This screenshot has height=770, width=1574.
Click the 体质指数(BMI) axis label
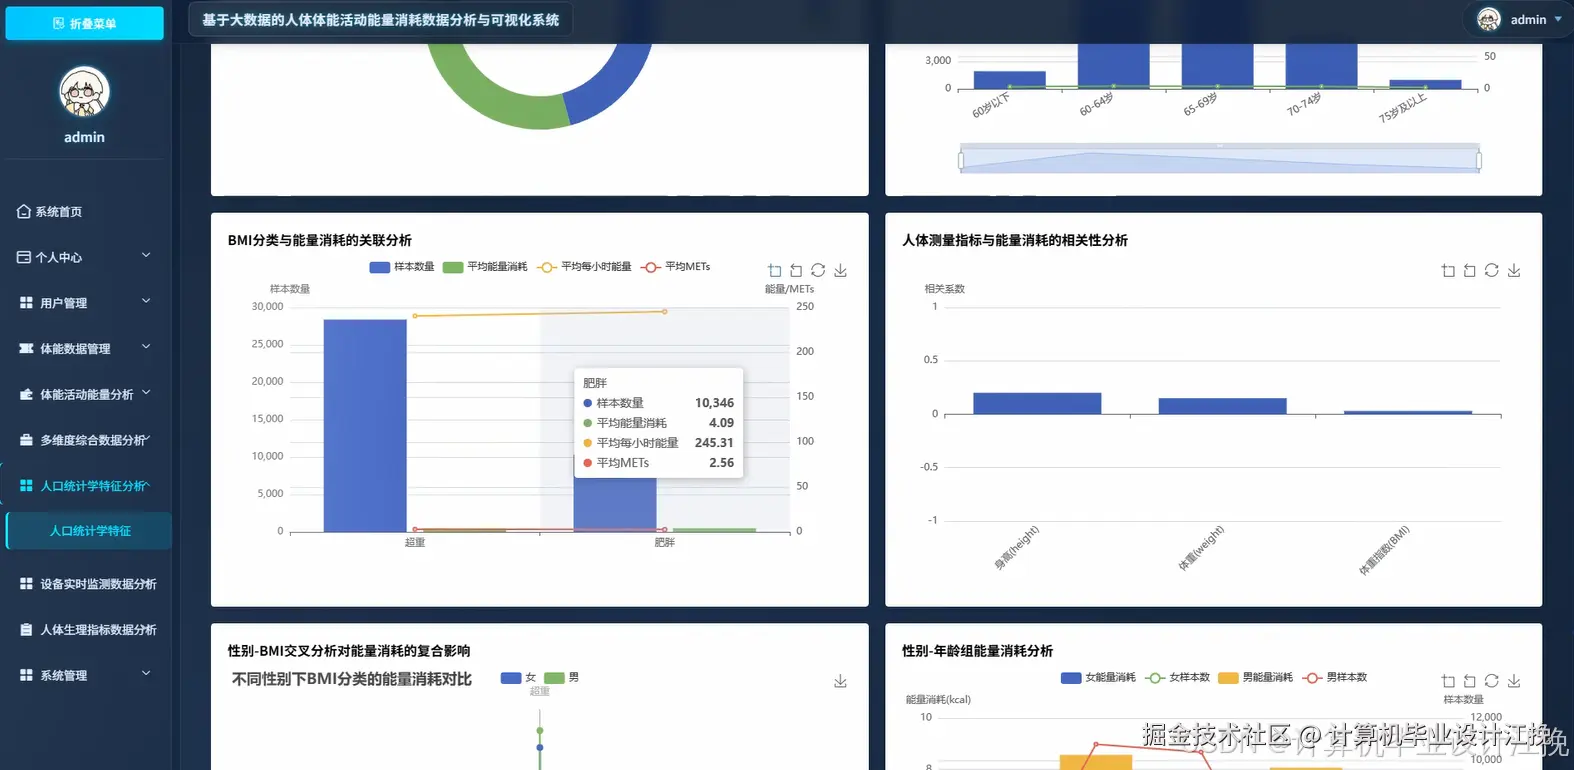(x=1384, y=550)
